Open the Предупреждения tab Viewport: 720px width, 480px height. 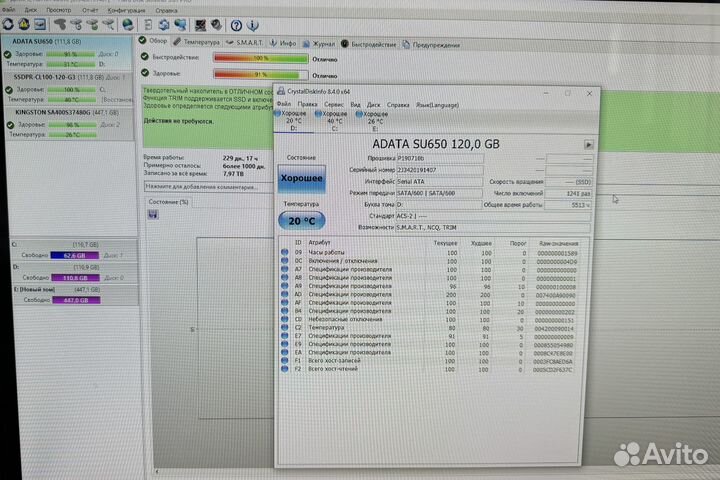431,45
